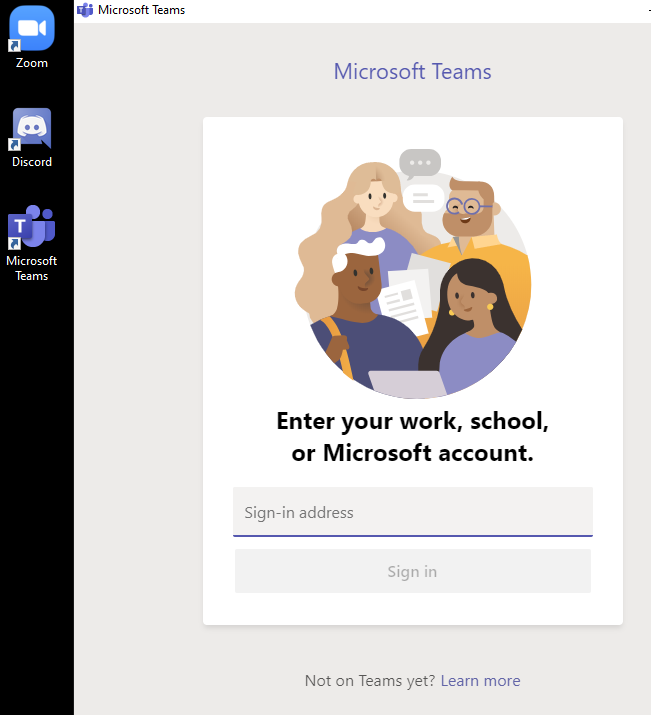Image resolution: width=651 pixels, height=715 pixels.
Task: Open the Learn more link
Action: (x=480, y=680)
